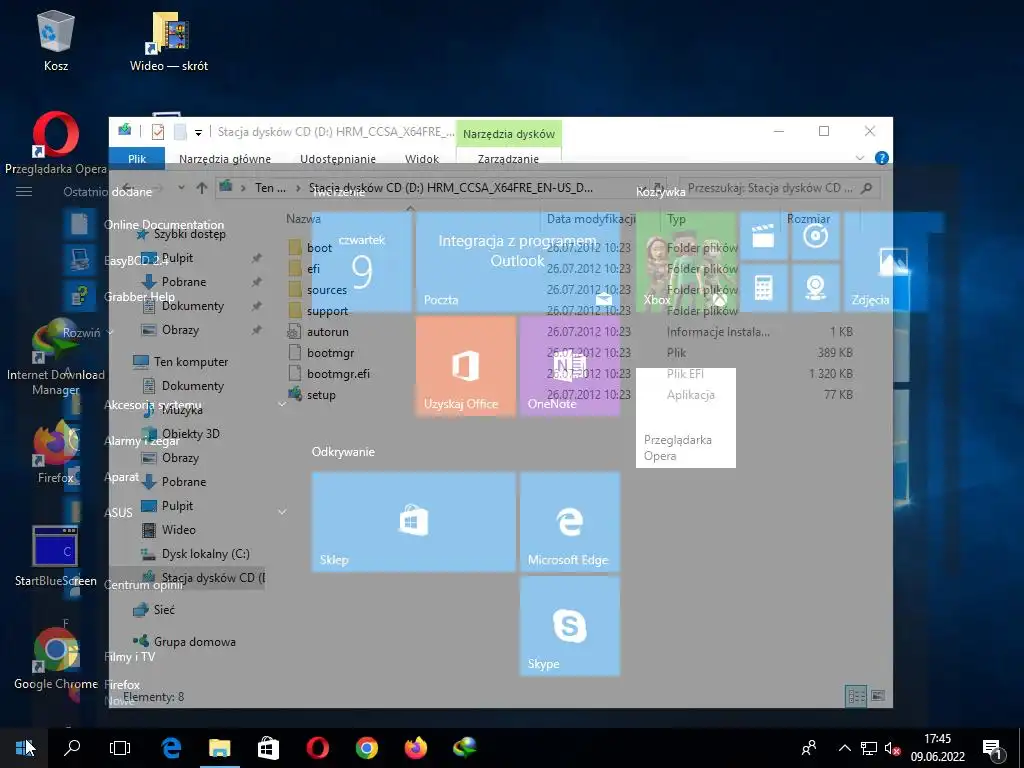Launch Przeglądarka Opera from the desktop
The image size is (1024, 768).
point(56,144)
